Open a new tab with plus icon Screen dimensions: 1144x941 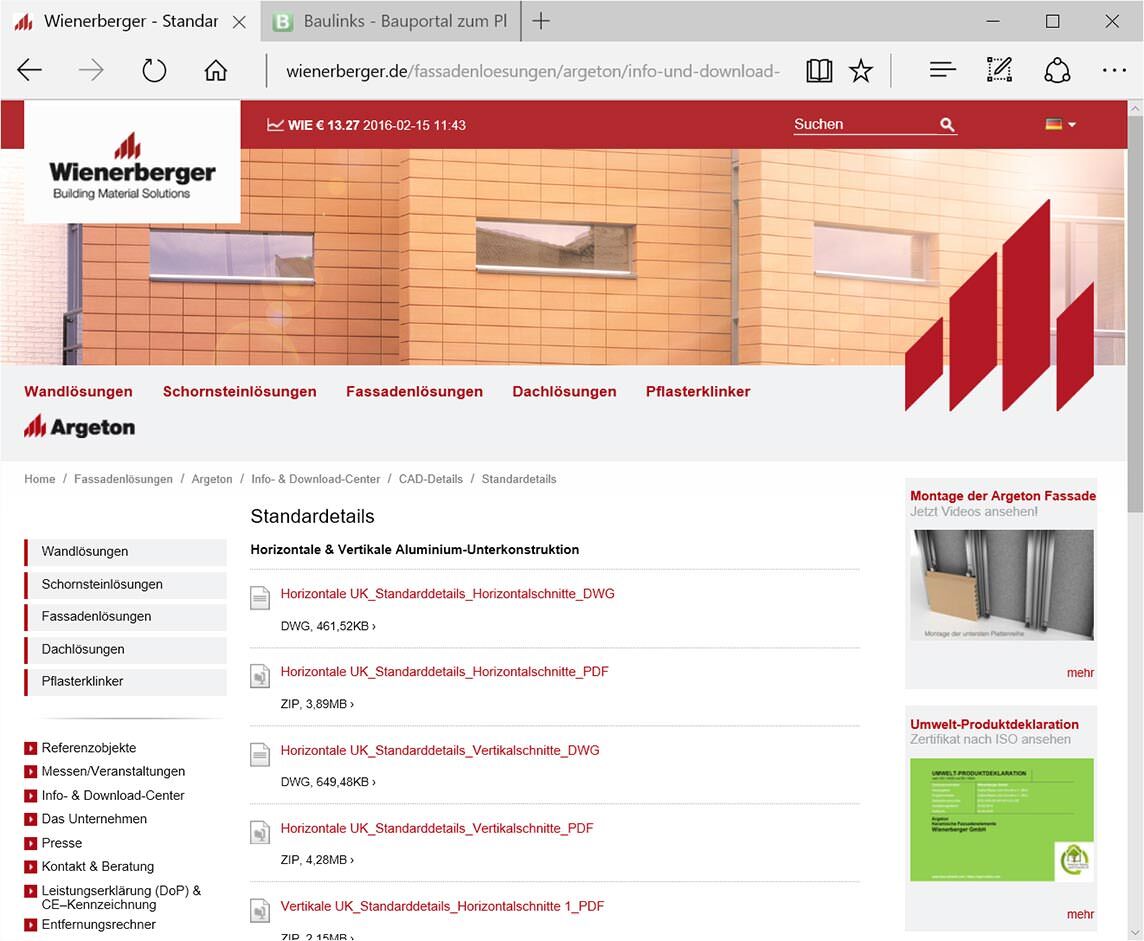pos(541,21)
